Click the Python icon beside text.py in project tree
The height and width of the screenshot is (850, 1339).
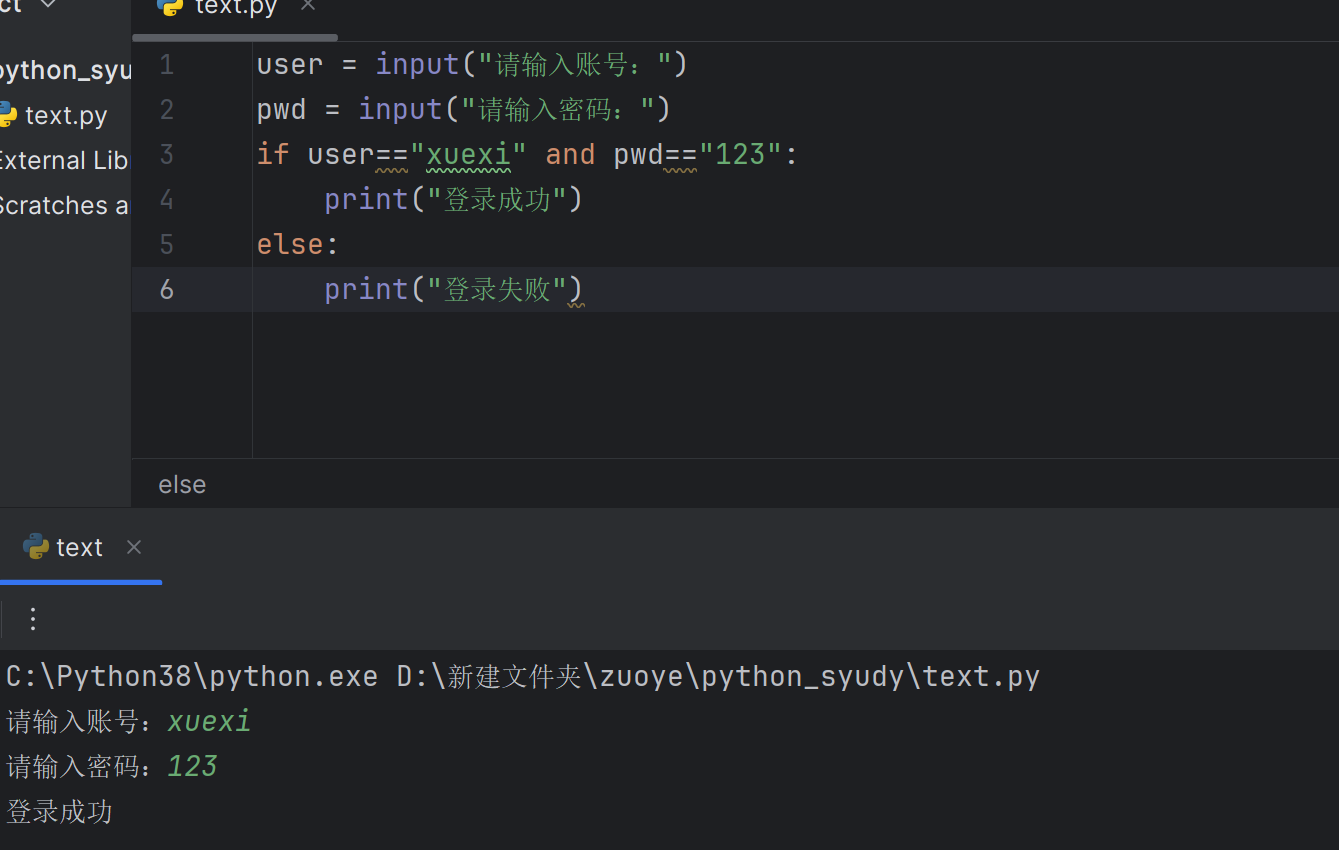pyautogui.click(x=9, y=114)
